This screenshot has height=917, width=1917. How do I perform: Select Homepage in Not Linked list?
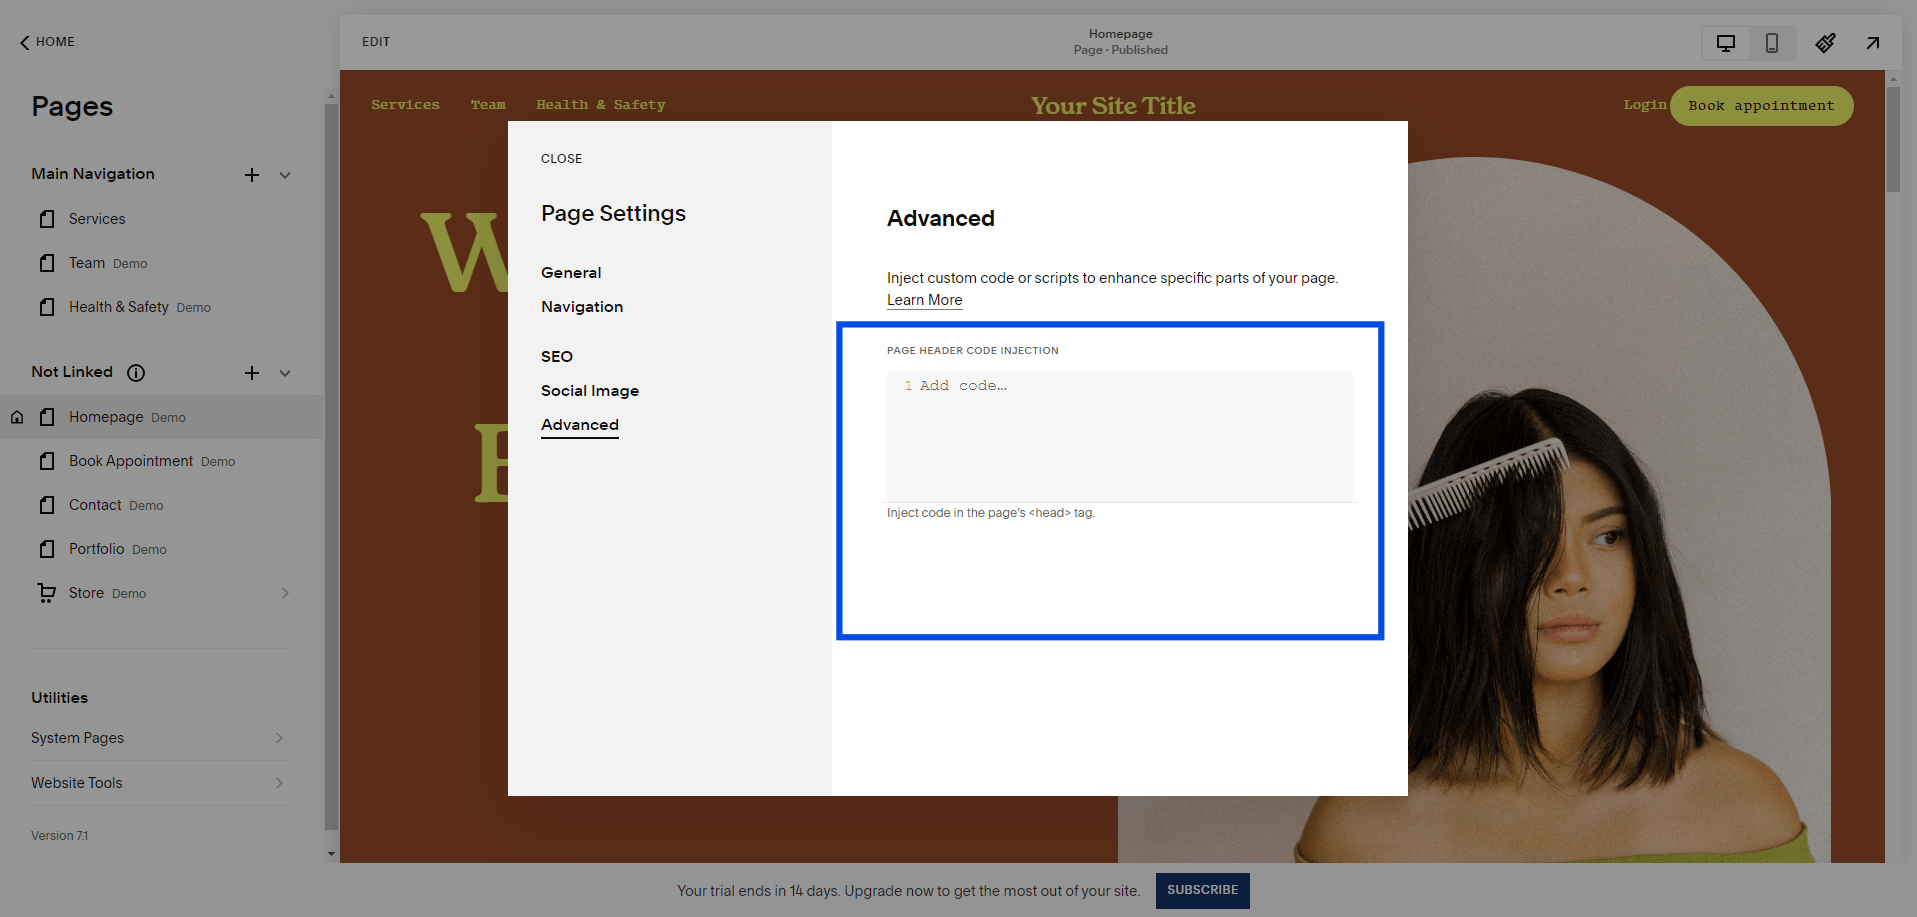pyautogui.click(x=106, y=417)
